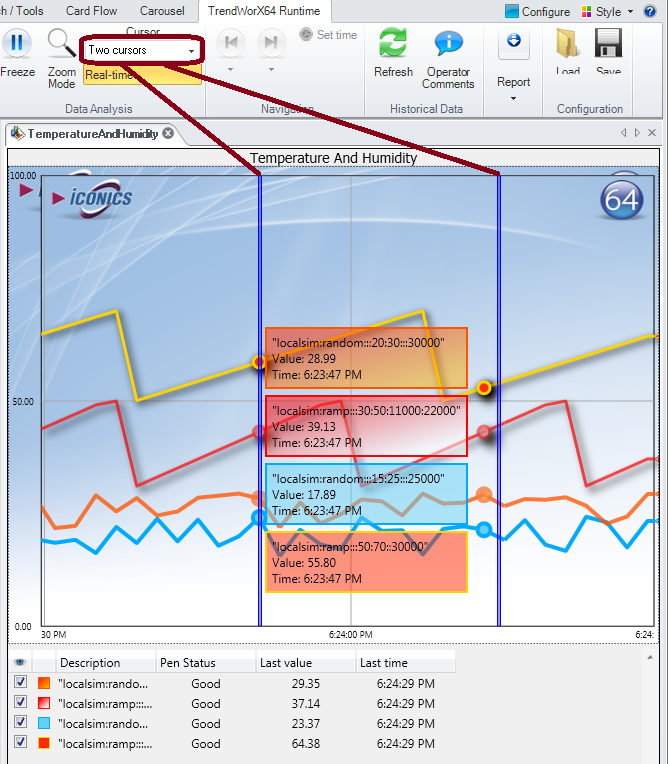The height and width of the screenshot is (764, 668).
Task: Open Operator Comments info bubble
Action: pos(448,45)
